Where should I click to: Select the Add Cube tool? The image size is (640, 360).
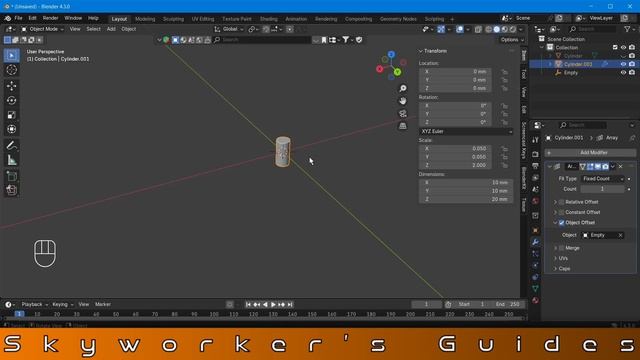[11, 176]
